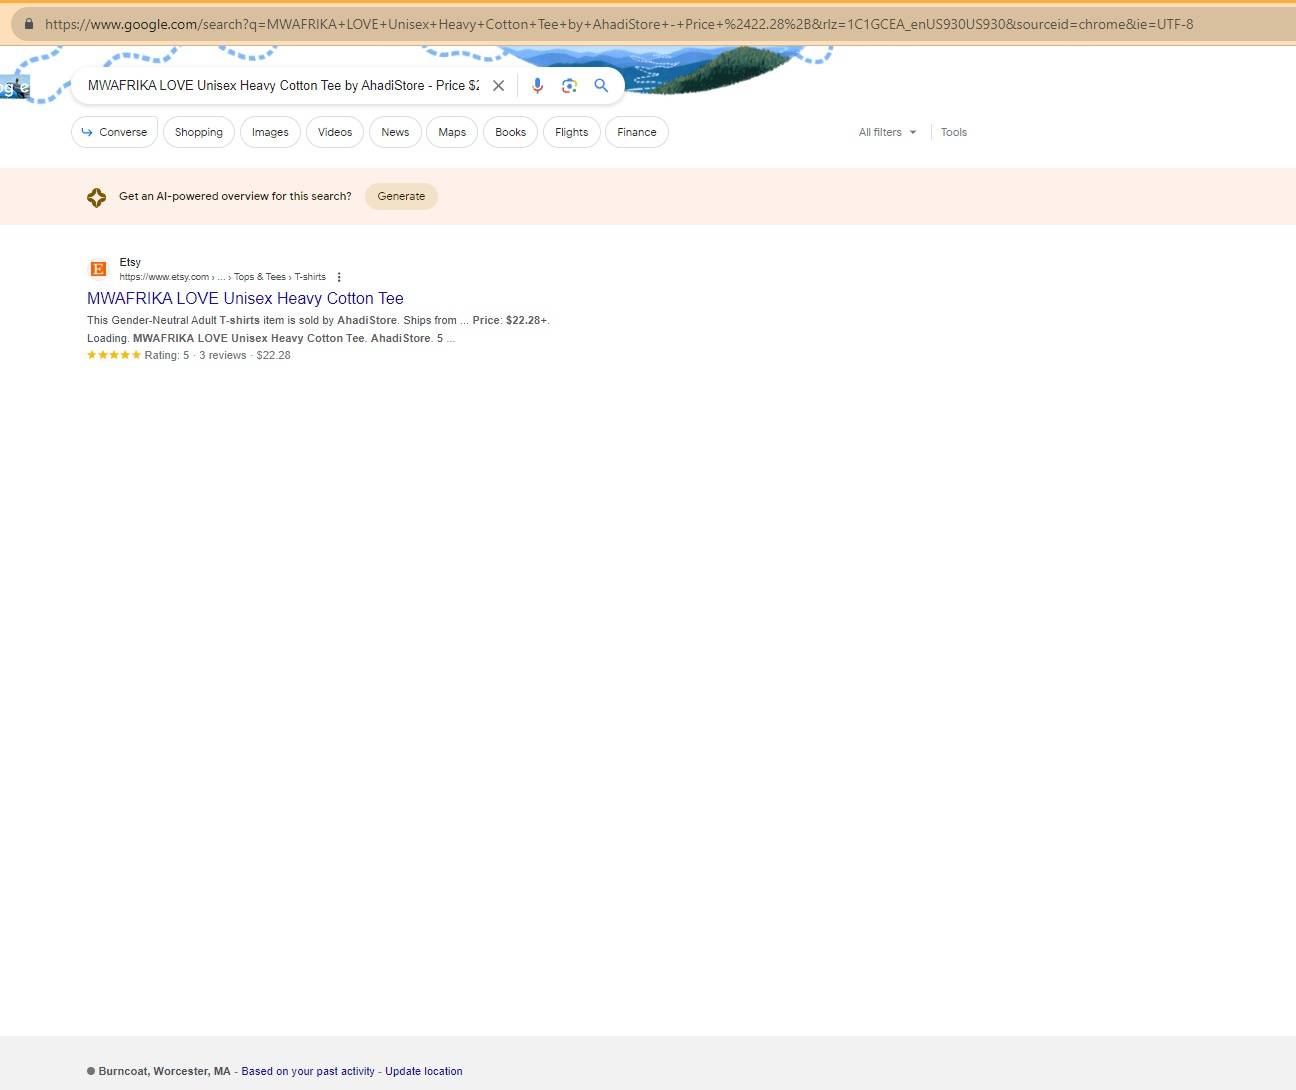Open the MWAFRIKA LOVE Unisex Heavy Cotton Tee link
Viewport: 1296px width, 1090px height.
click(x=245, y=298)
